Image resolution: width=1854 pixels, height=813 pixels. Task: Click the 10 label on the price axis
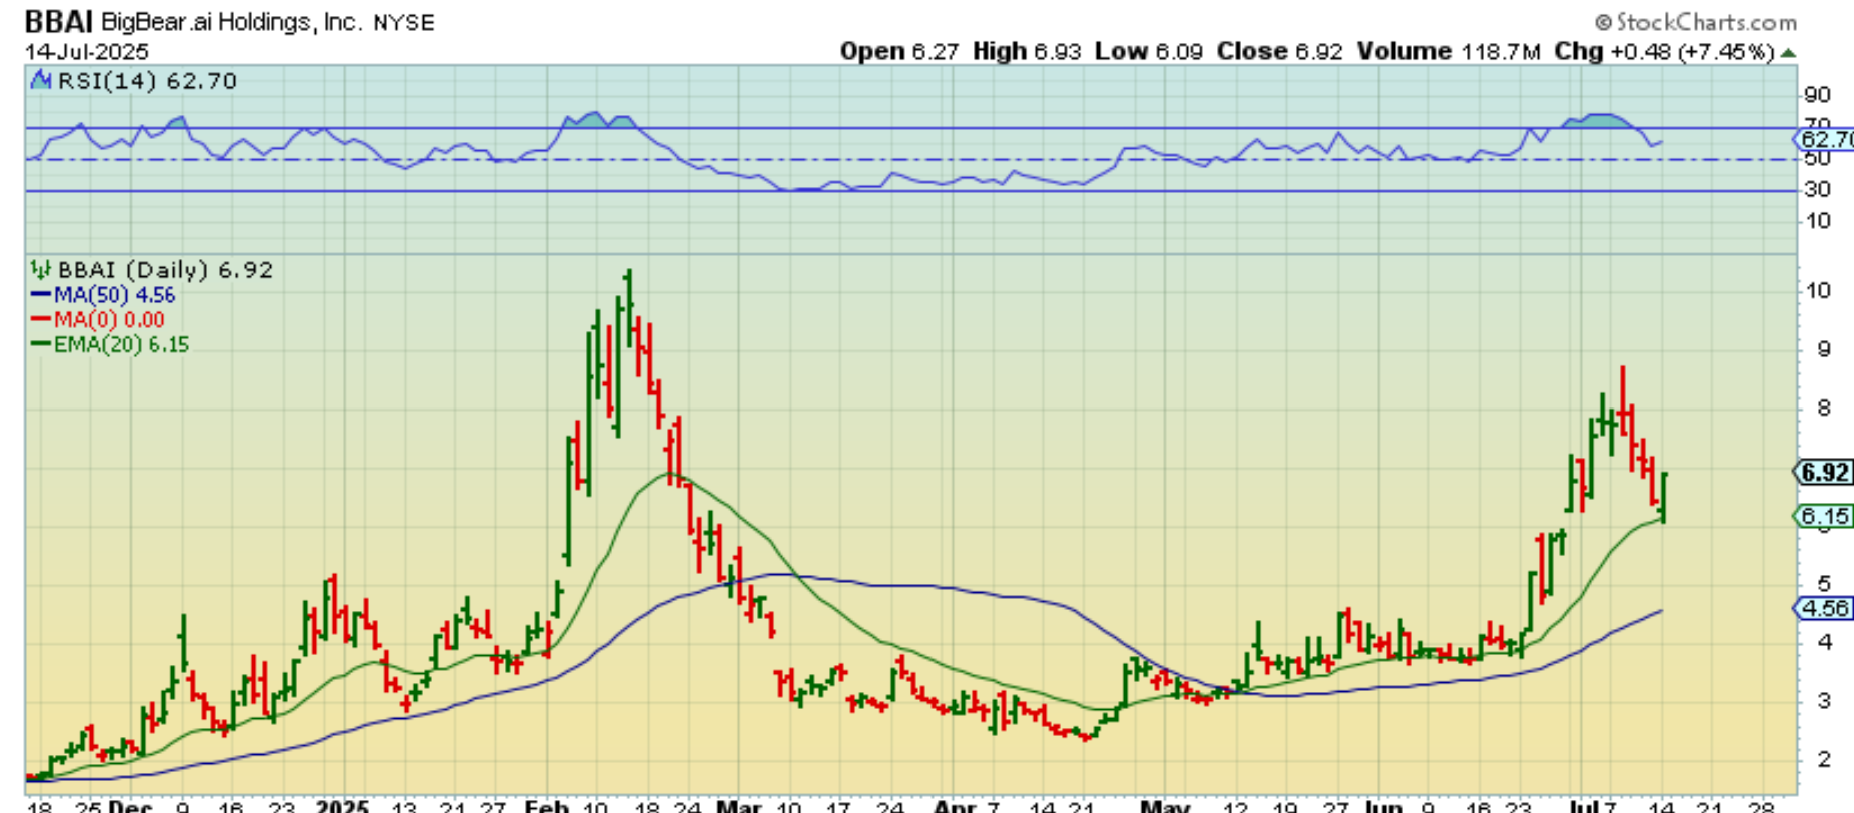tap(1817, 290)
